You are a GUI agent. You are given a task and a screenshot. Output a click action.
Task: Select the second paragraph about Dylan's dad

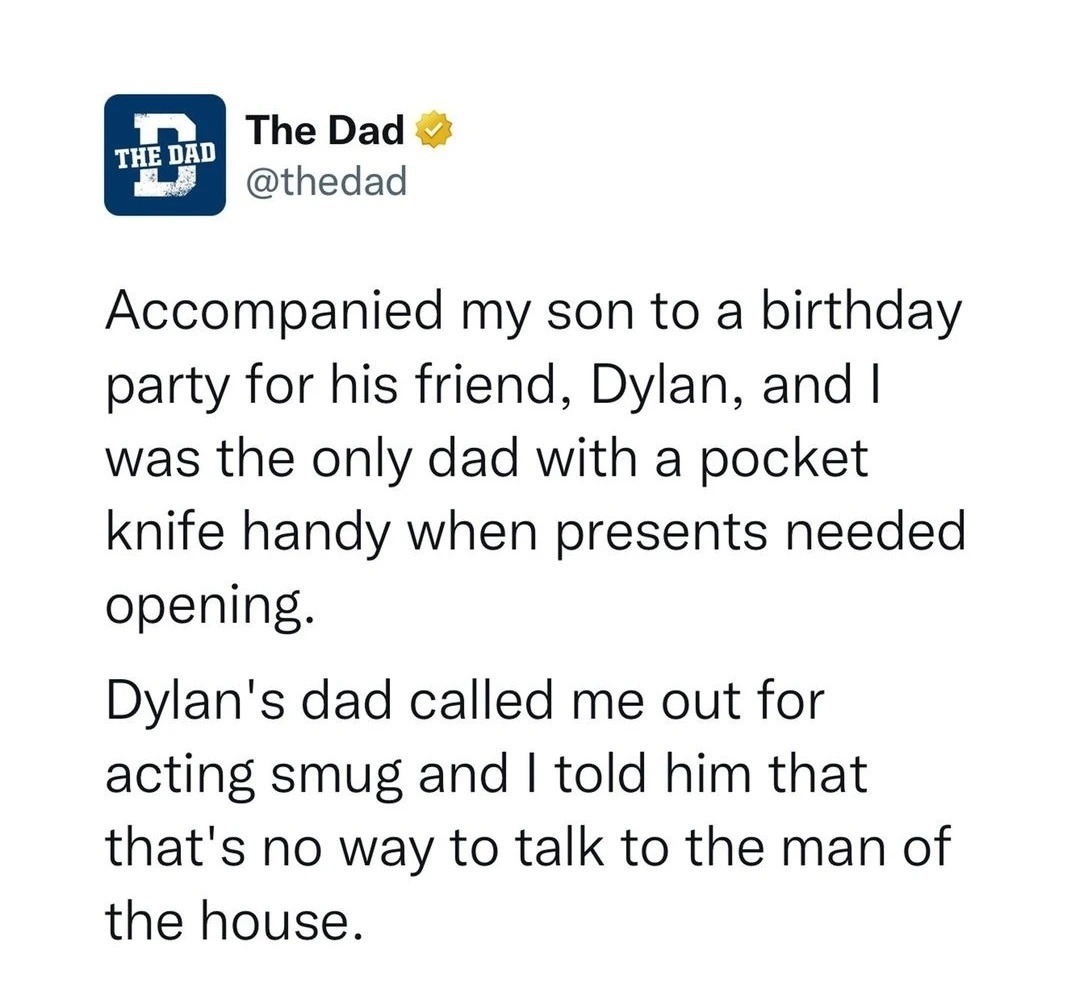click(528, 810)
